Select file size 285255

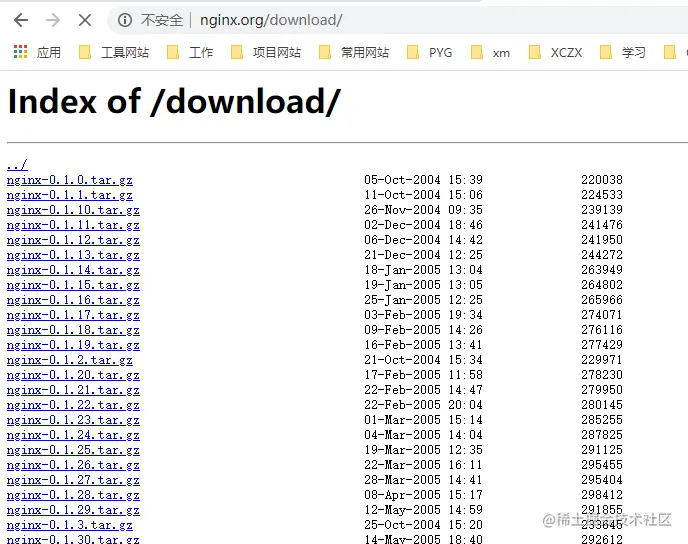coord(602,419)
